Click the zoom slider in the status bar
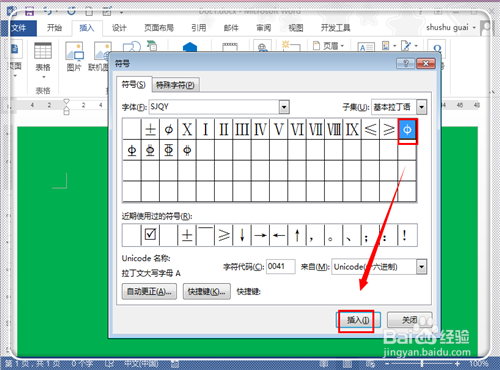Screen dimensions: 500x370 (x=422, y=363)
